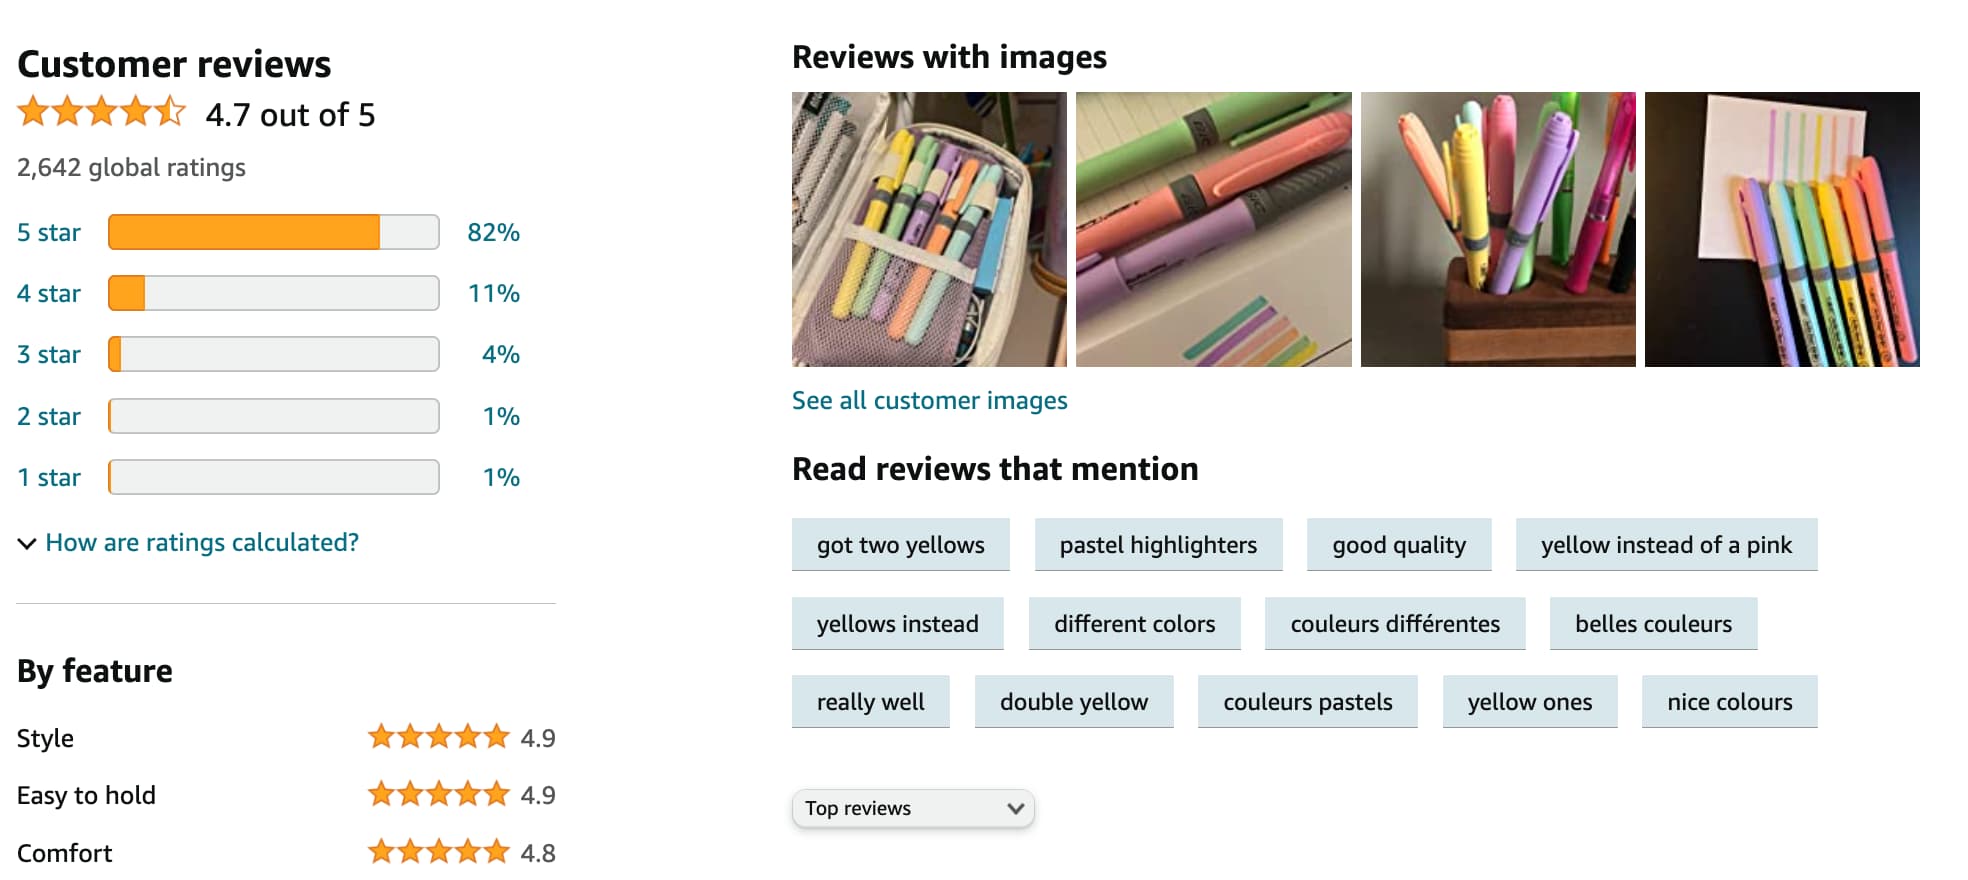
Task: Filter reviews mentioning nice colours
Action: (1729, 701)
